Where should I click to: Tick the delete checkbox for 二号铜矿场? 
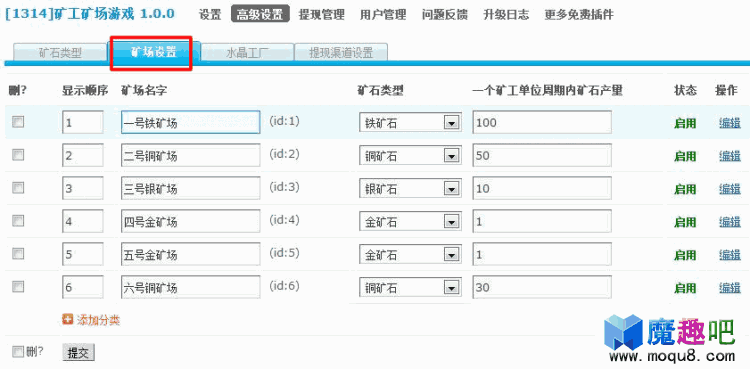(18, 155)
